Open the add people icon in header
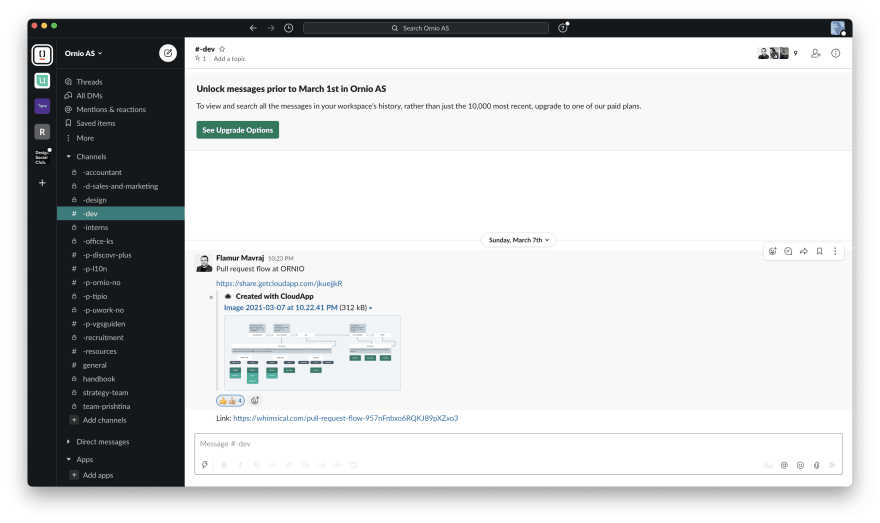The image size is (880, 523). click(815, 53)
